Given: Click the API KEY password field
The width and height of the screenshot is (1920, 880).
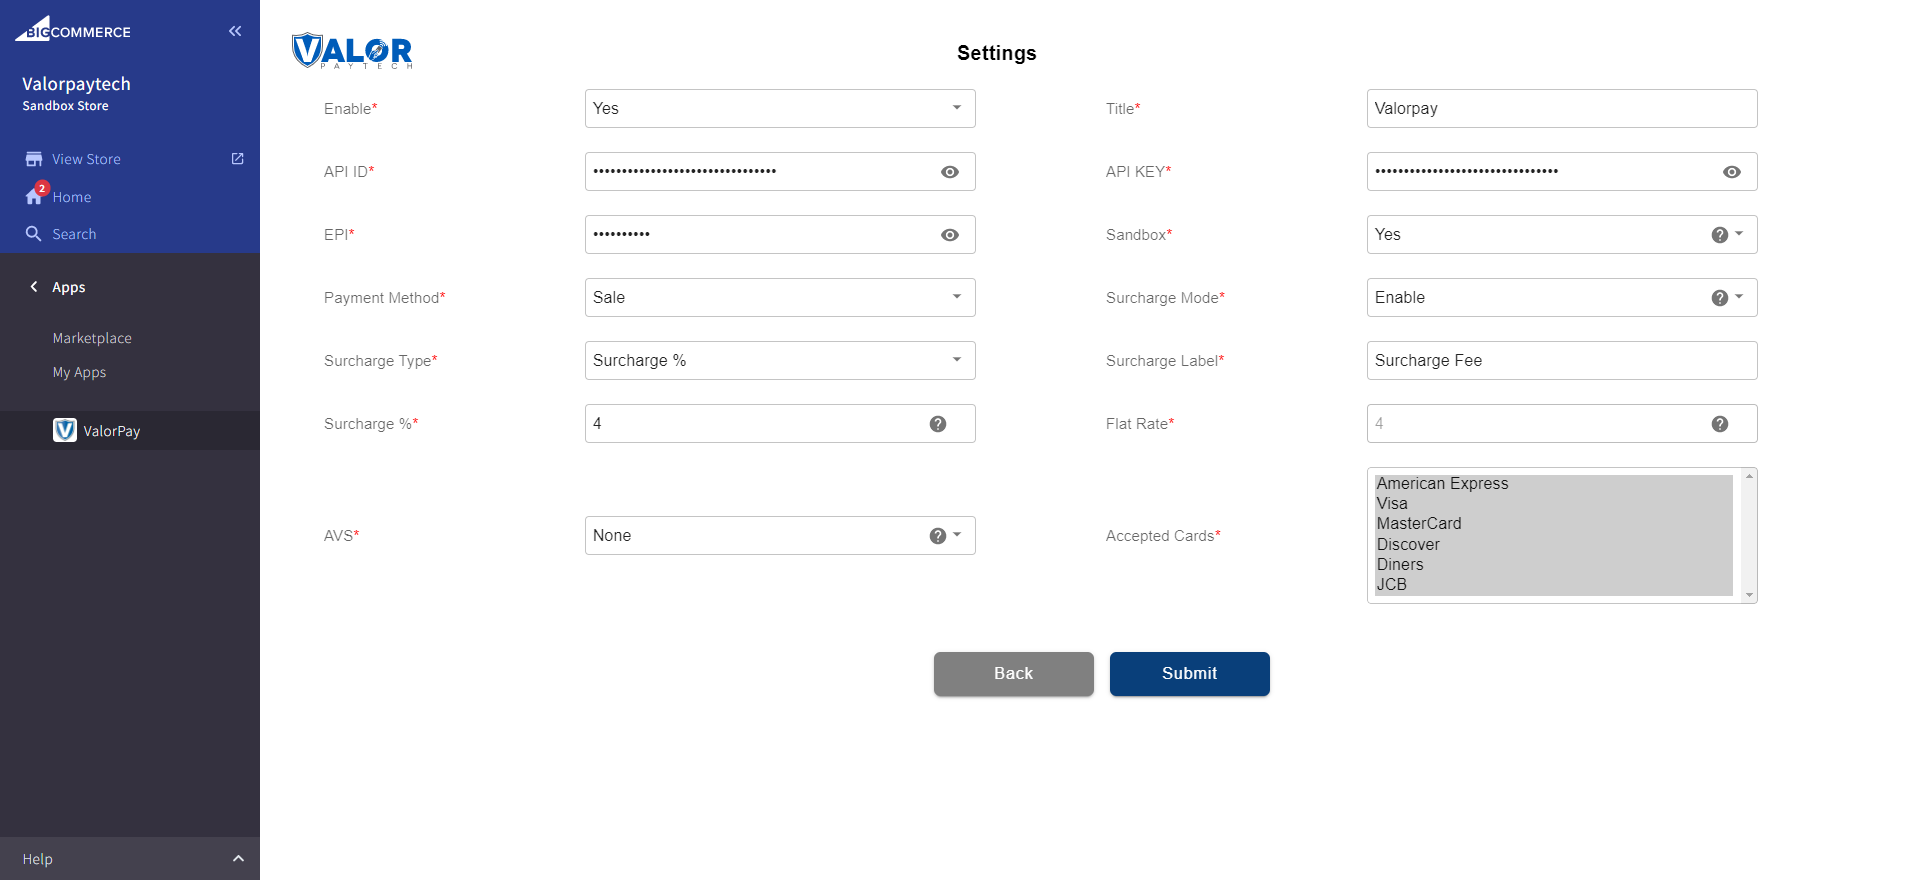Looking at the screenshot, I should coord(1562,172).
